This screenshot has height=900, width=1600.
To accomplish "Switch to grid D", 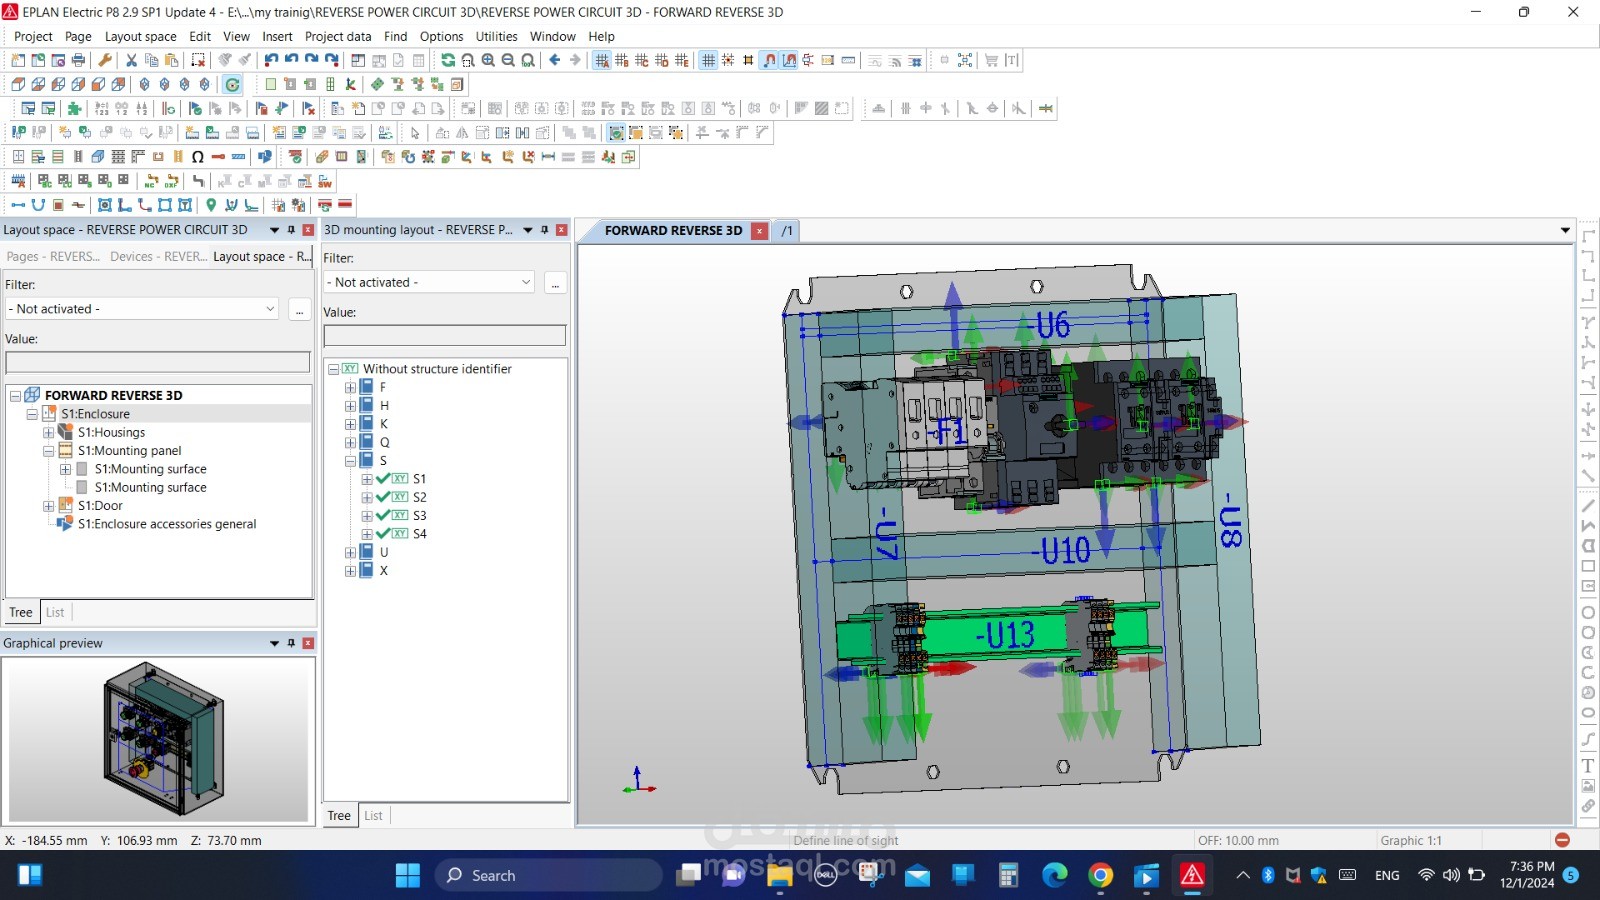I will [x=662, y=60].
